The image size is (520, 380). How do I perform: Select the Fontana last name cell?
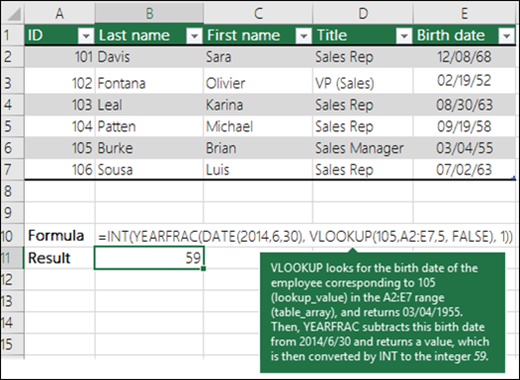149,81
